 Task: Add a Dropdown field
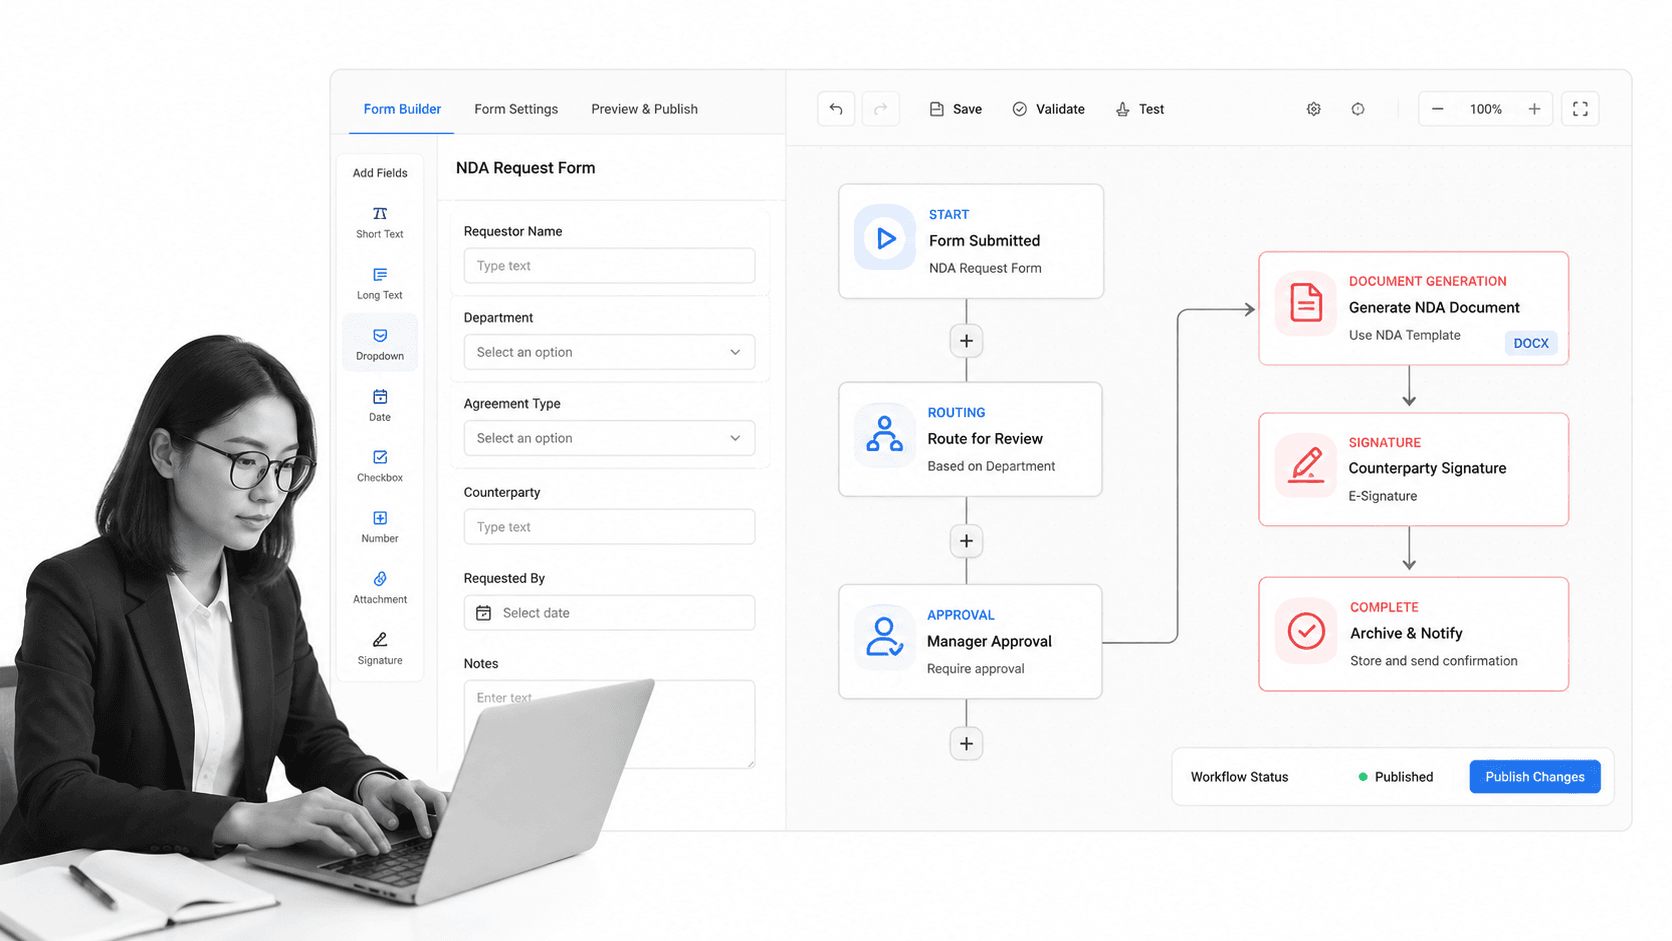point(380,344)
